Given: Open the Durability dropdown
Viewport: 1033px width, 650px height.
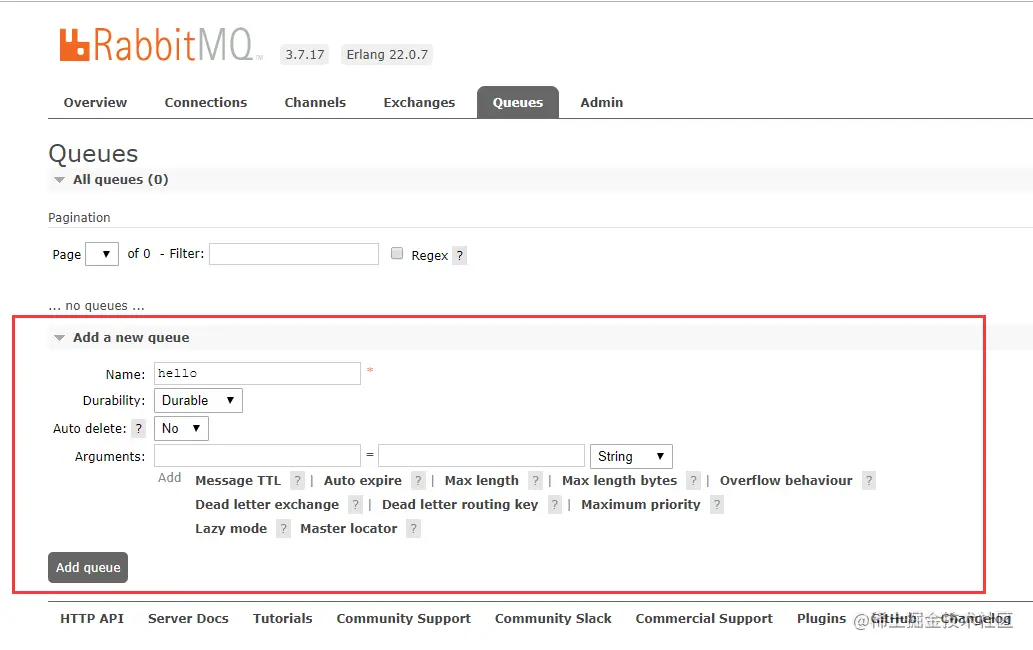Looking at the screenshot, I should click(x=198, y=400).
